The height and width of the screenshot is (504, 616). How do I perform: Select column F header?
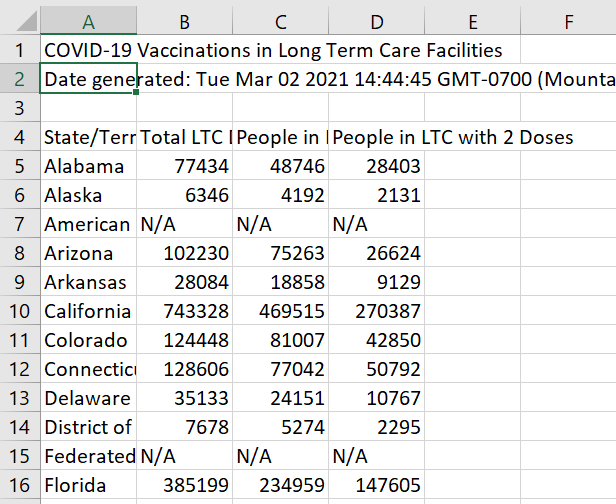[568, 21]
